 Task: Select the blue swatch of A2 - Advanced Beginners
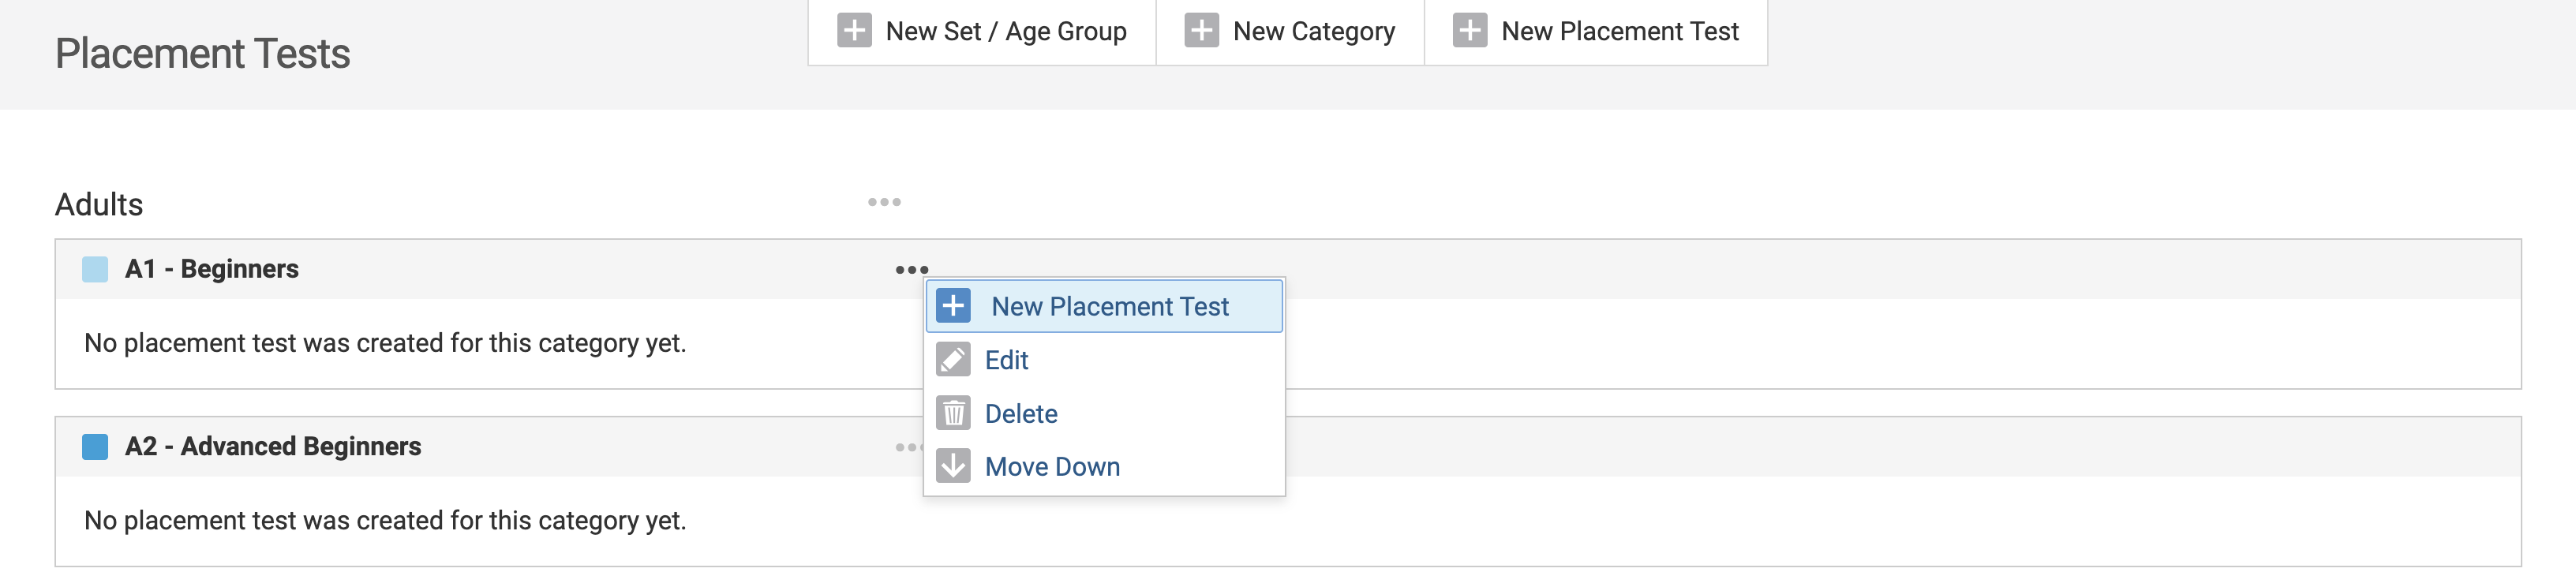click(x=95, y=447)
